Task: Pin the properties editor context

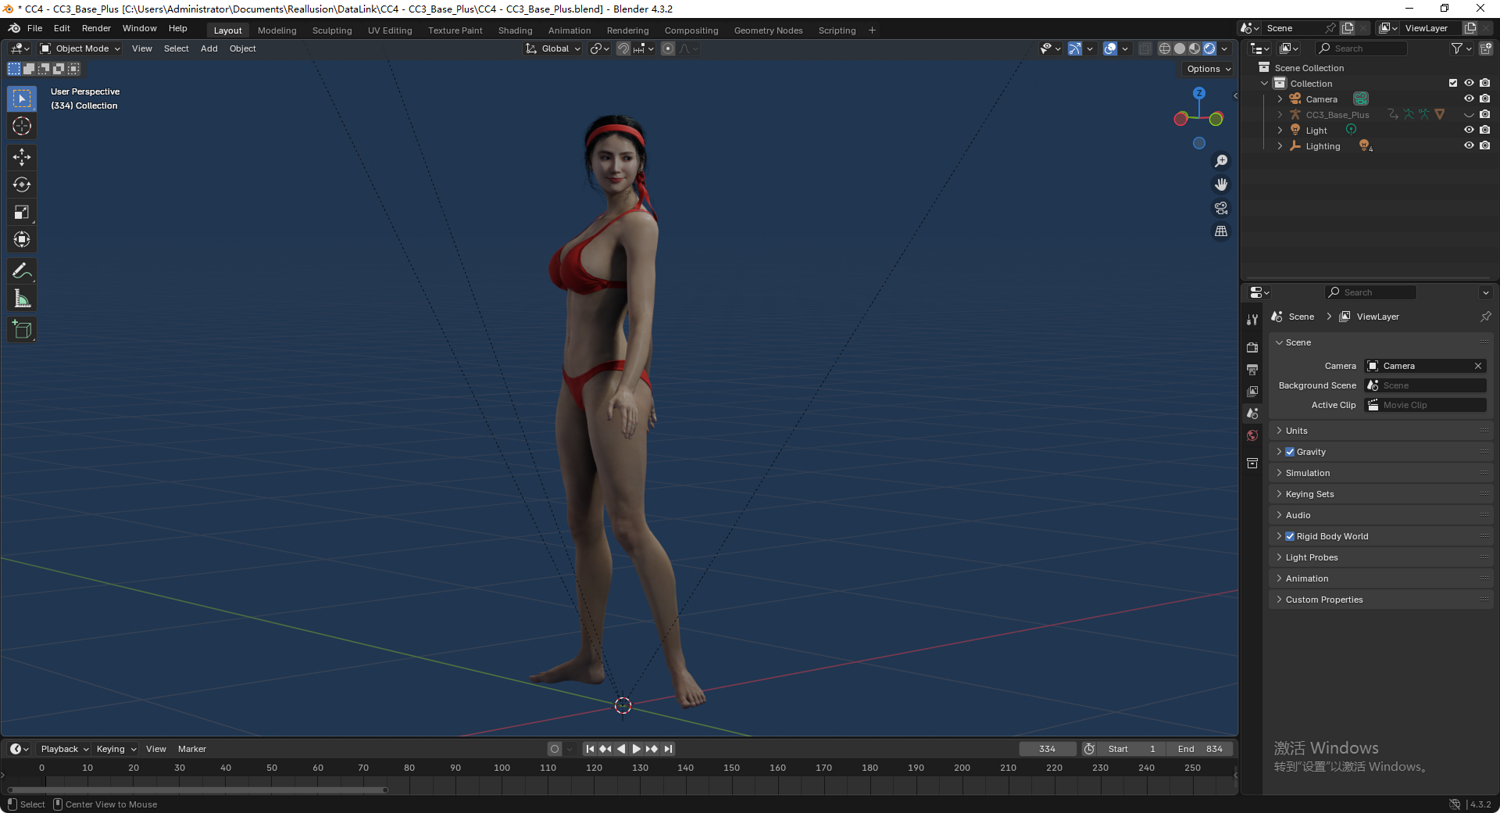Action: (x=1485, y=317)
